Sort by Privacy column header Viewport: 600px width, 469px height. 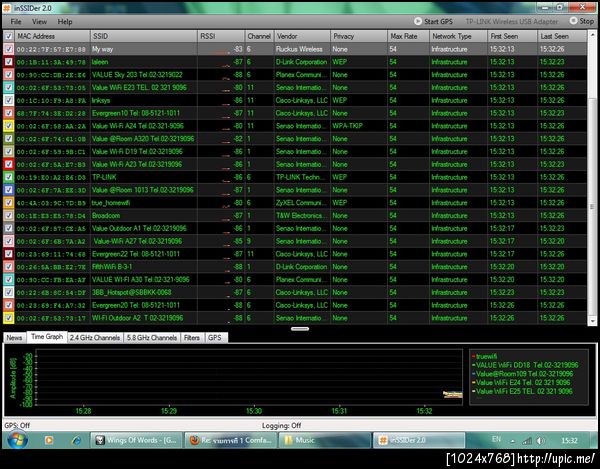(359, 36)
